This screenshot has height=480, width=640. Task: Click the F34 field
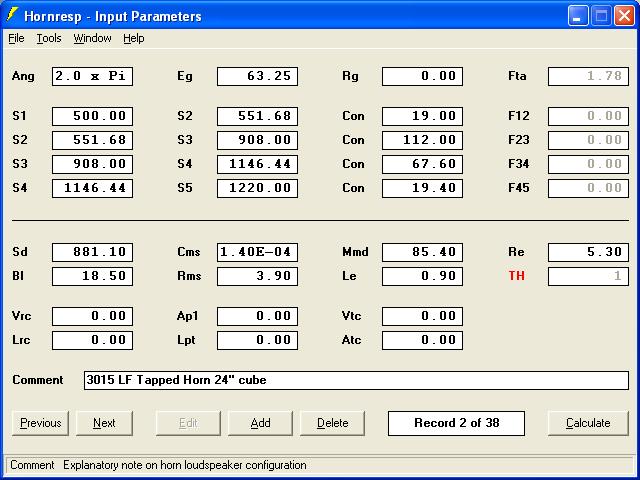click(x=588, y=164)
